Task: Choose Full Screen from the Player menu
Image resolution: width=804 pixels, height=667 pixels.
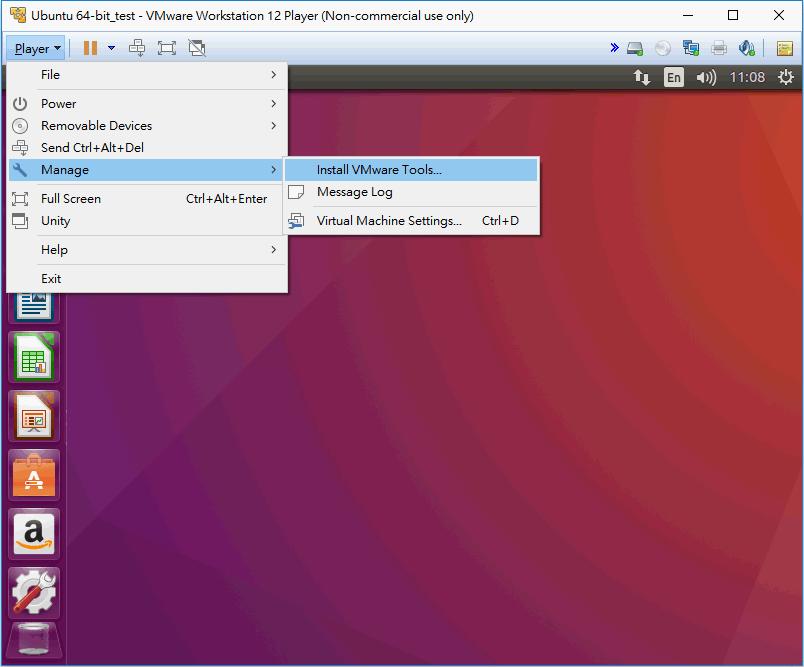Action: pos(147,199)
